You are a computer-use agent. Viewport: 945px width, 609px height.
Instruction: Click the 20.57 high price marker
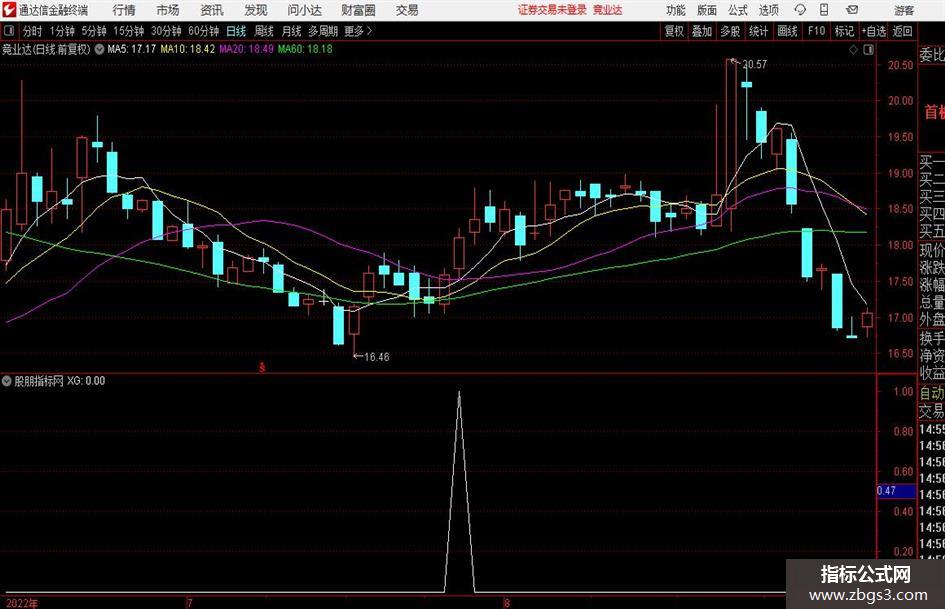click(x=754, y=64)
